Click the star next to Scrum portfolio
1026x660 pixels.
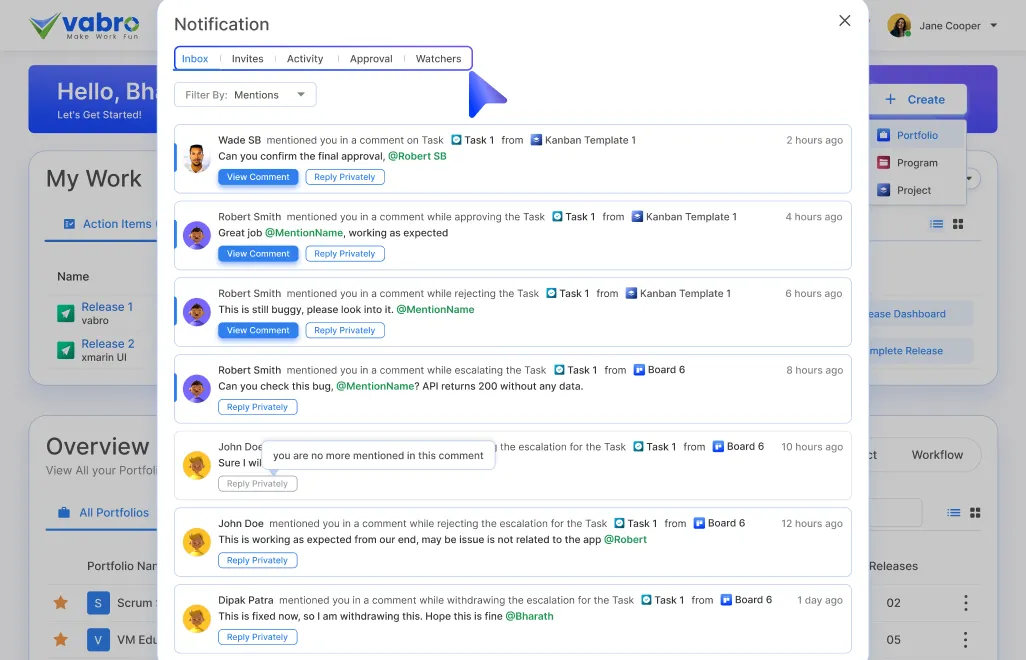pos(60,603)
